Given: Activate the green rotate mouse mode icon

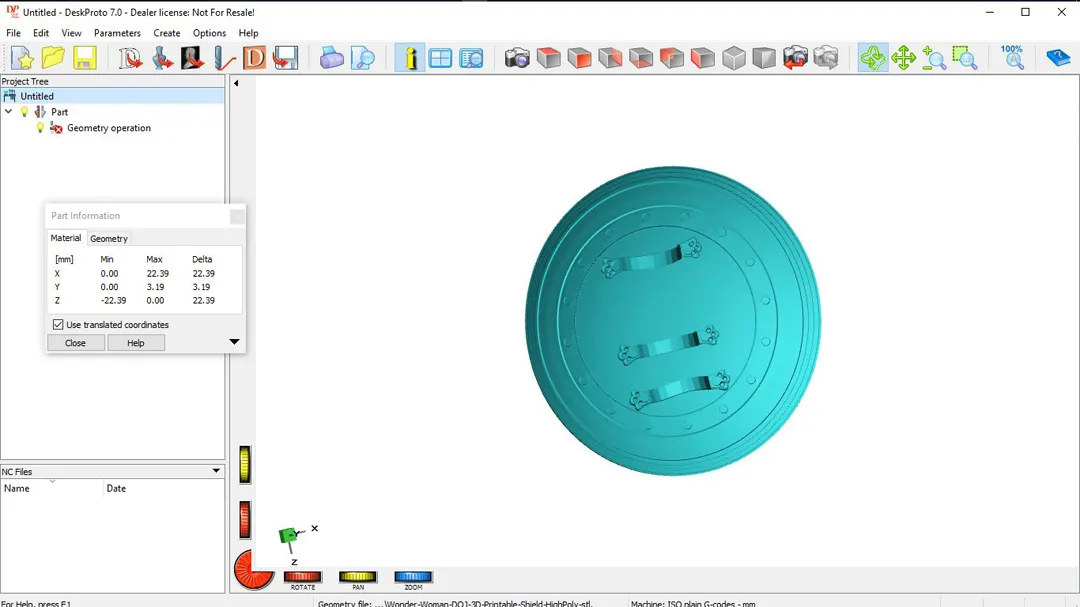Looking at the screenshot, I should coord(873,58).
